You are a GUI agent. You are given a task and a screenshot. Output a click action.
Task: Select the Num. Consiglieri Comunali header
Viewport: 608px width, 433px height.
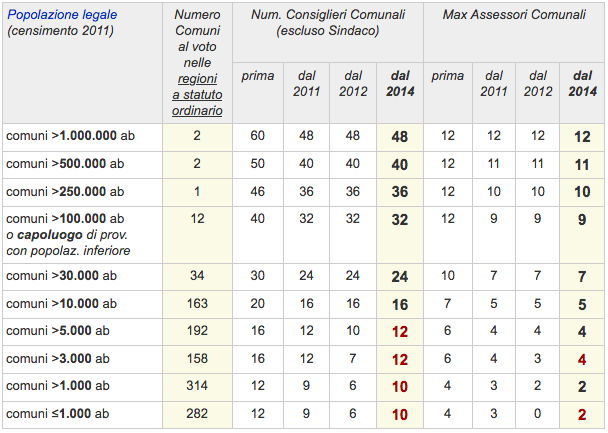328,22
